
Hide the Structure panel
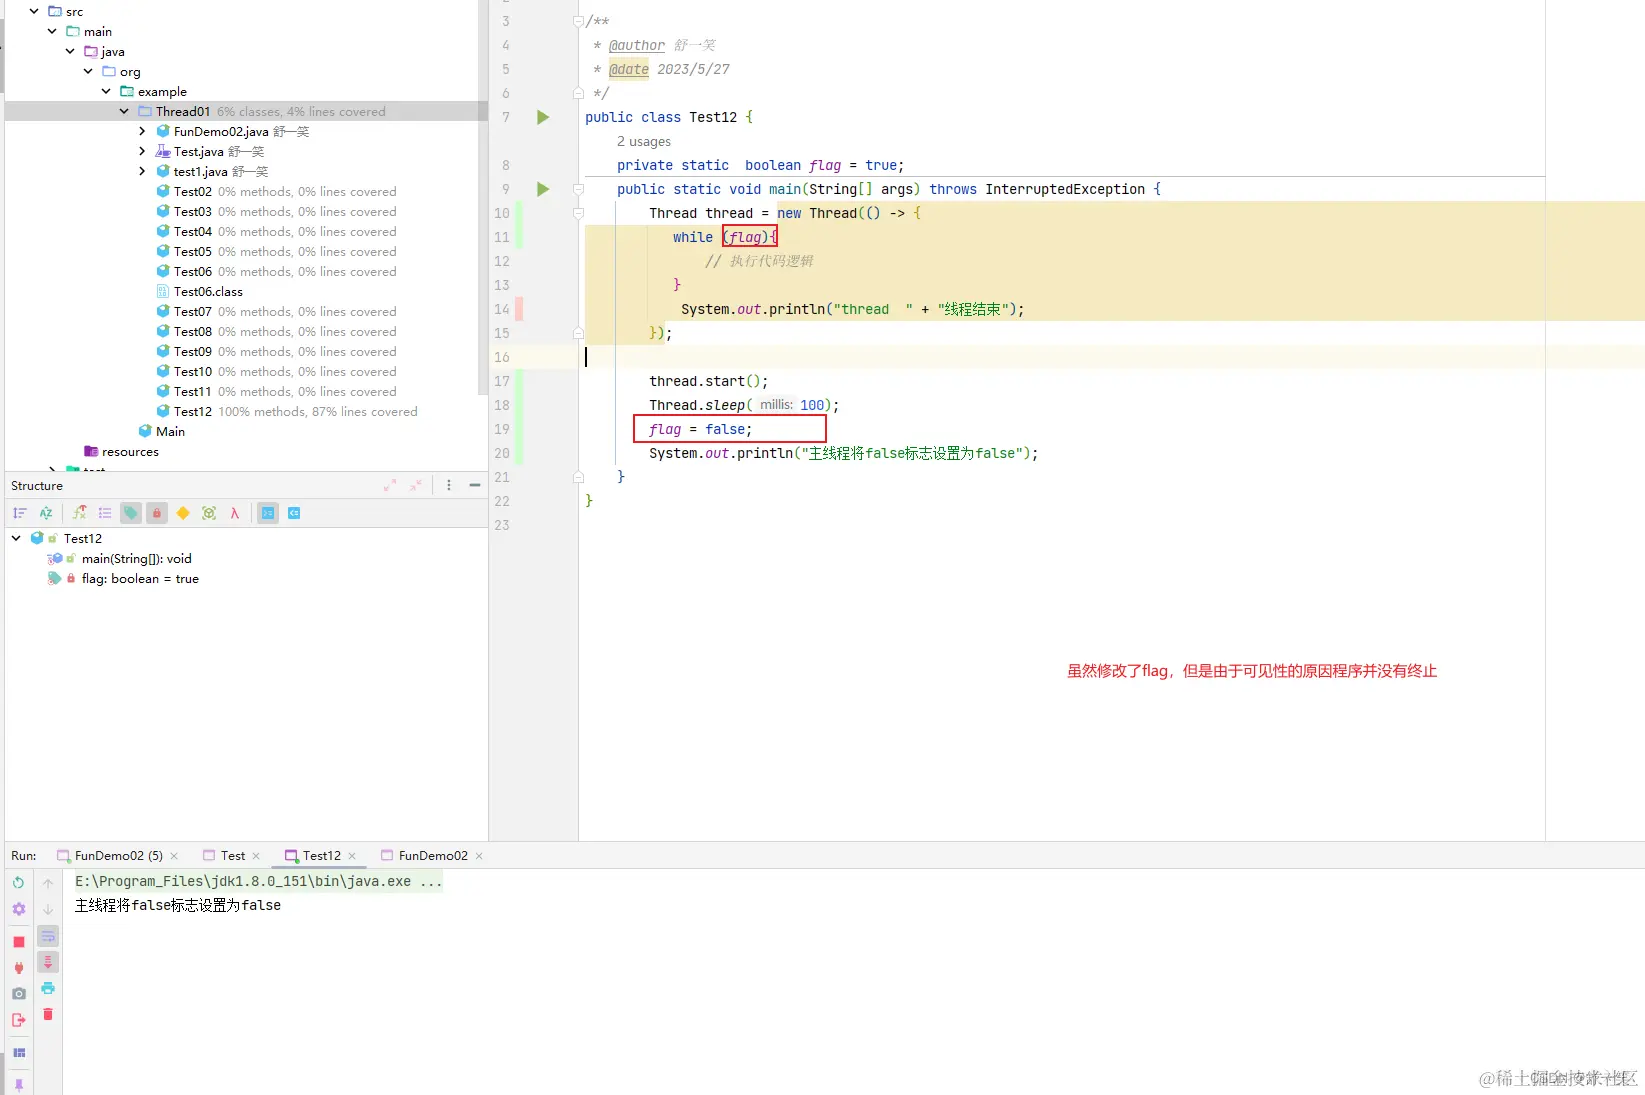click(x=475, y=485)
